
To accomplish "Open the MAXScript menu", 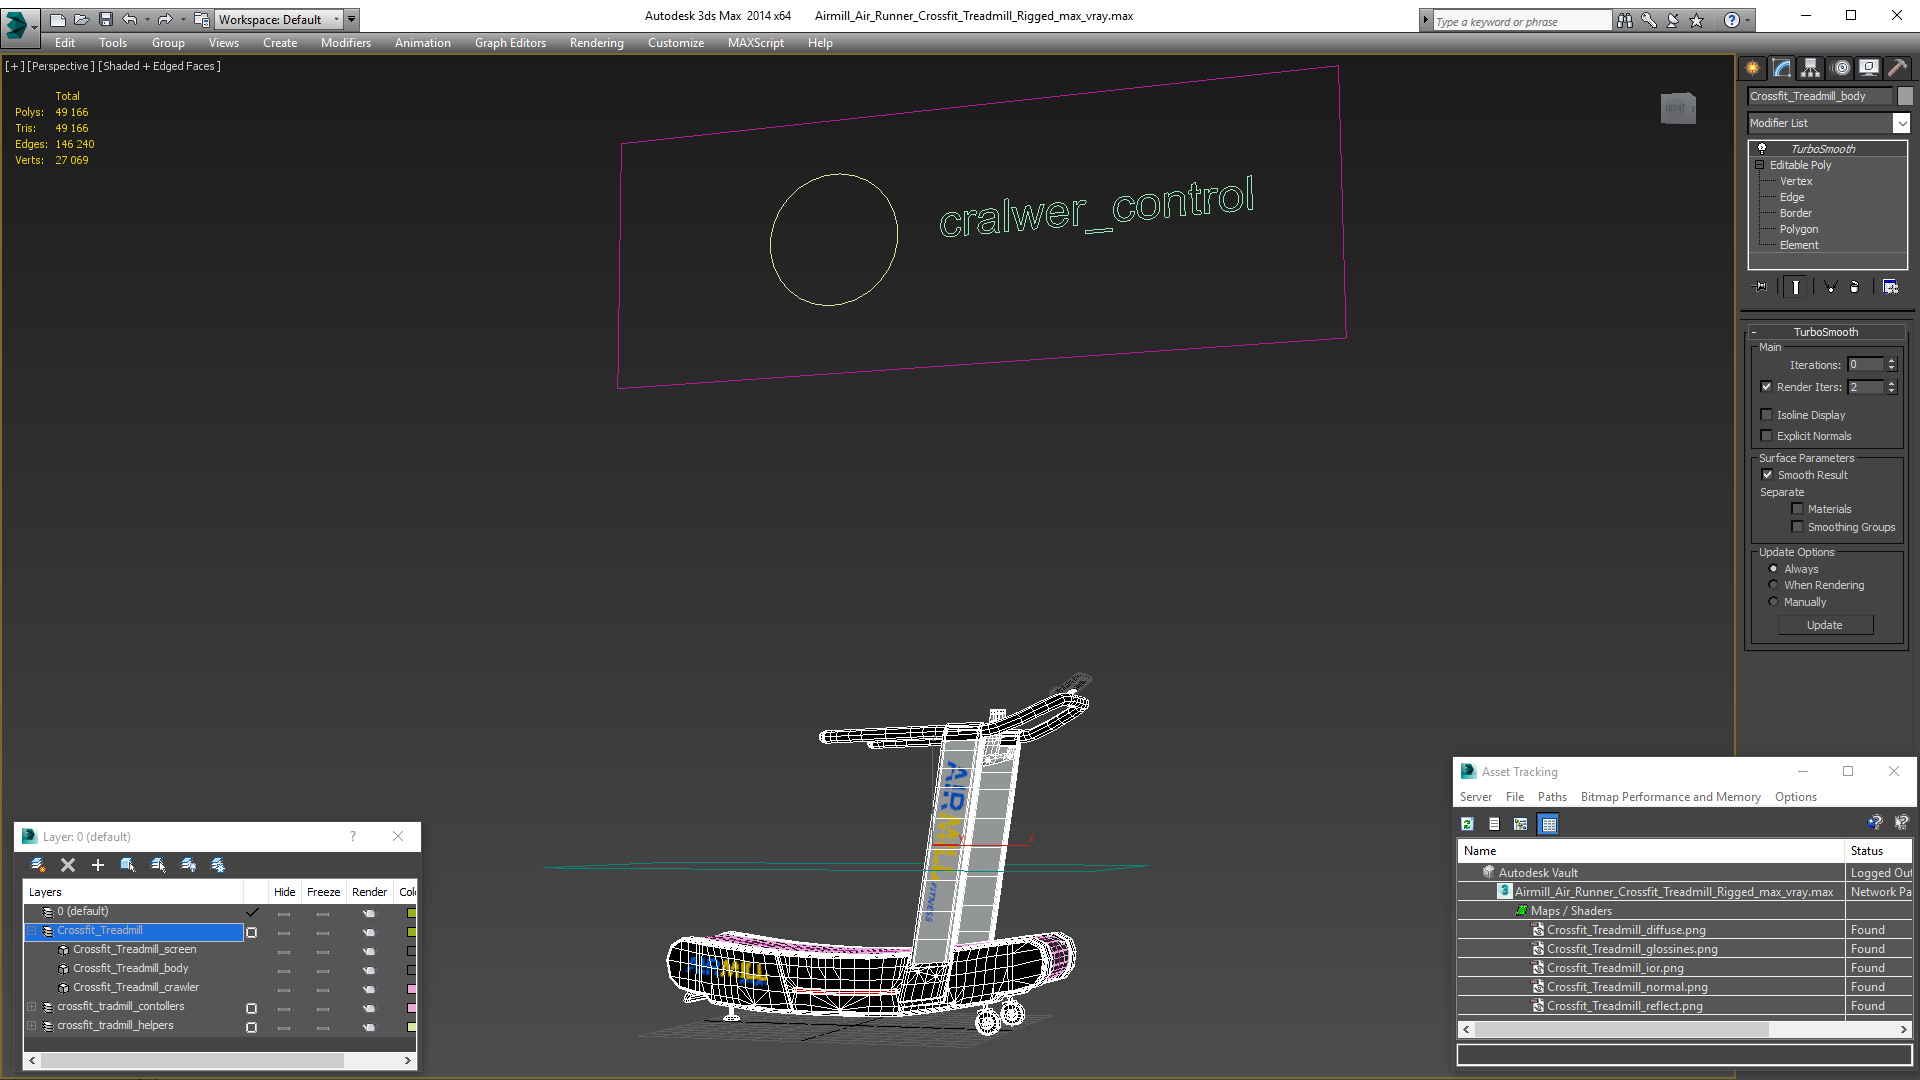I will click(x=755, y=43).
